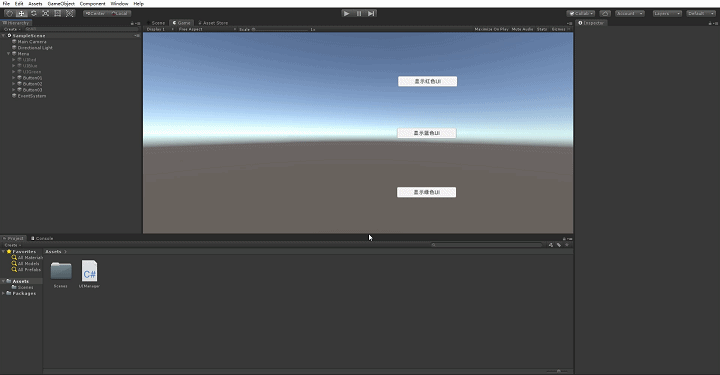Viewport: 720px width, 375px height.
Task: Switch to the Console tab
Action: (42, 238)
